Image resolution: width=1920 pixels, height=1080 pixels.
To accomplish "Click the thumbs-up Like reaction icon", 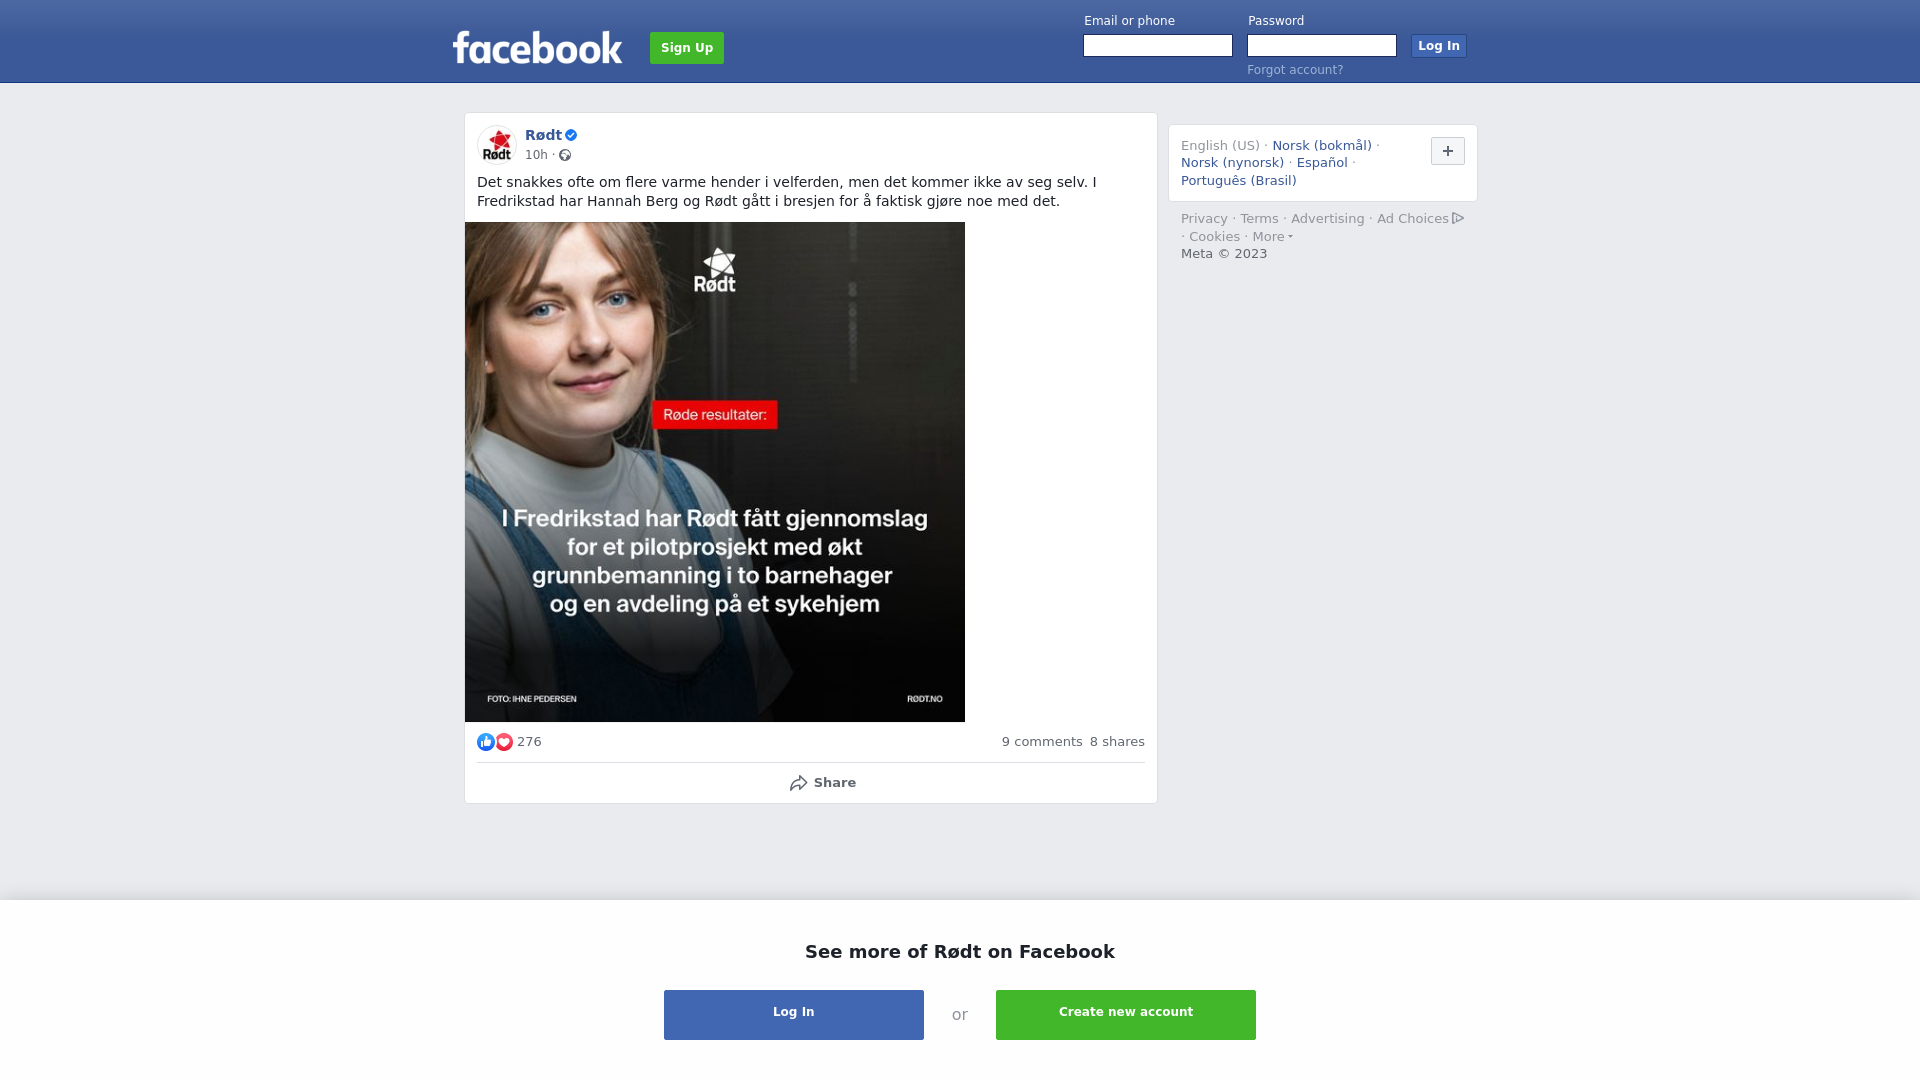I will [486, 742].
